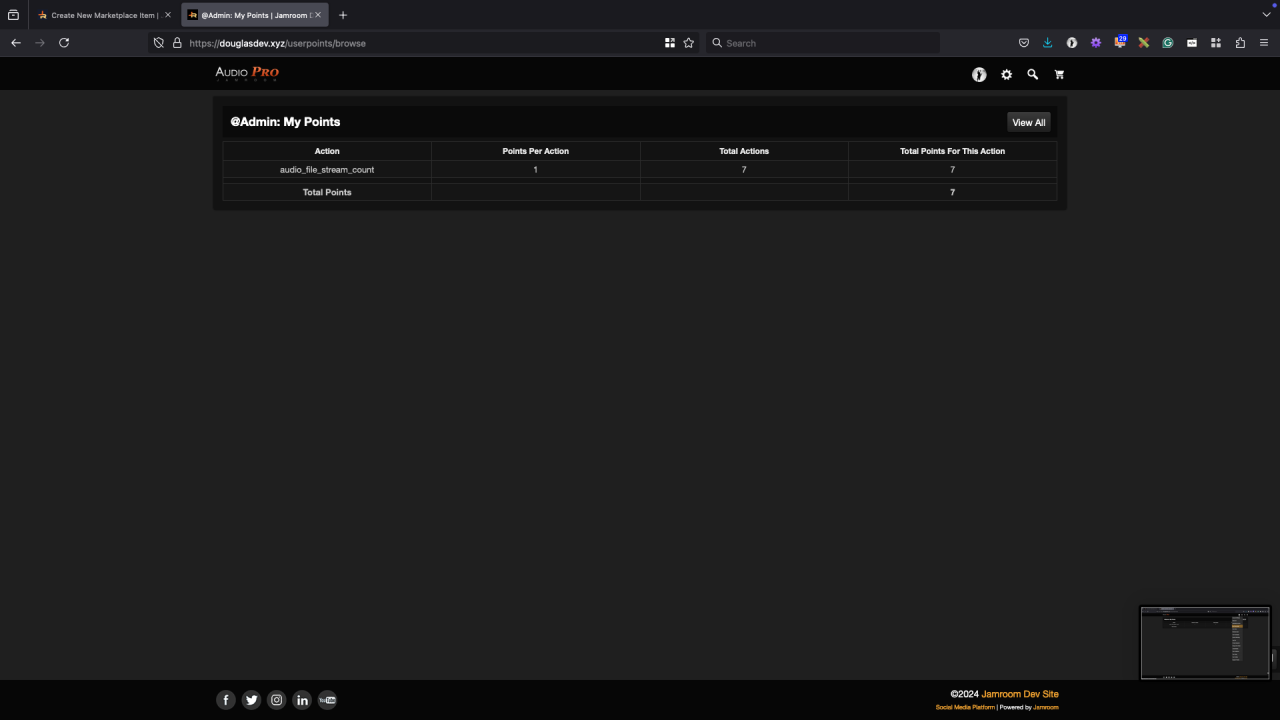
Task: Open the floating picture-in-picture screenshot thumbnail
Action: coord(1205,642)
